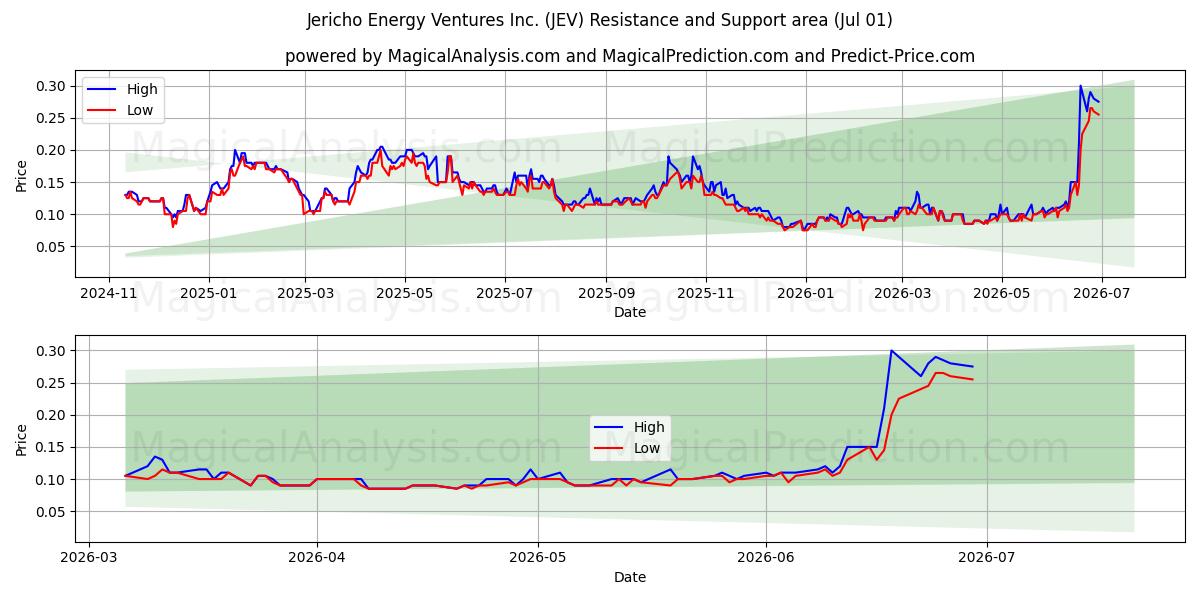
Task: Click the '2026-07' x-axis label in bottom chart
Action: (x=987, y=559)
